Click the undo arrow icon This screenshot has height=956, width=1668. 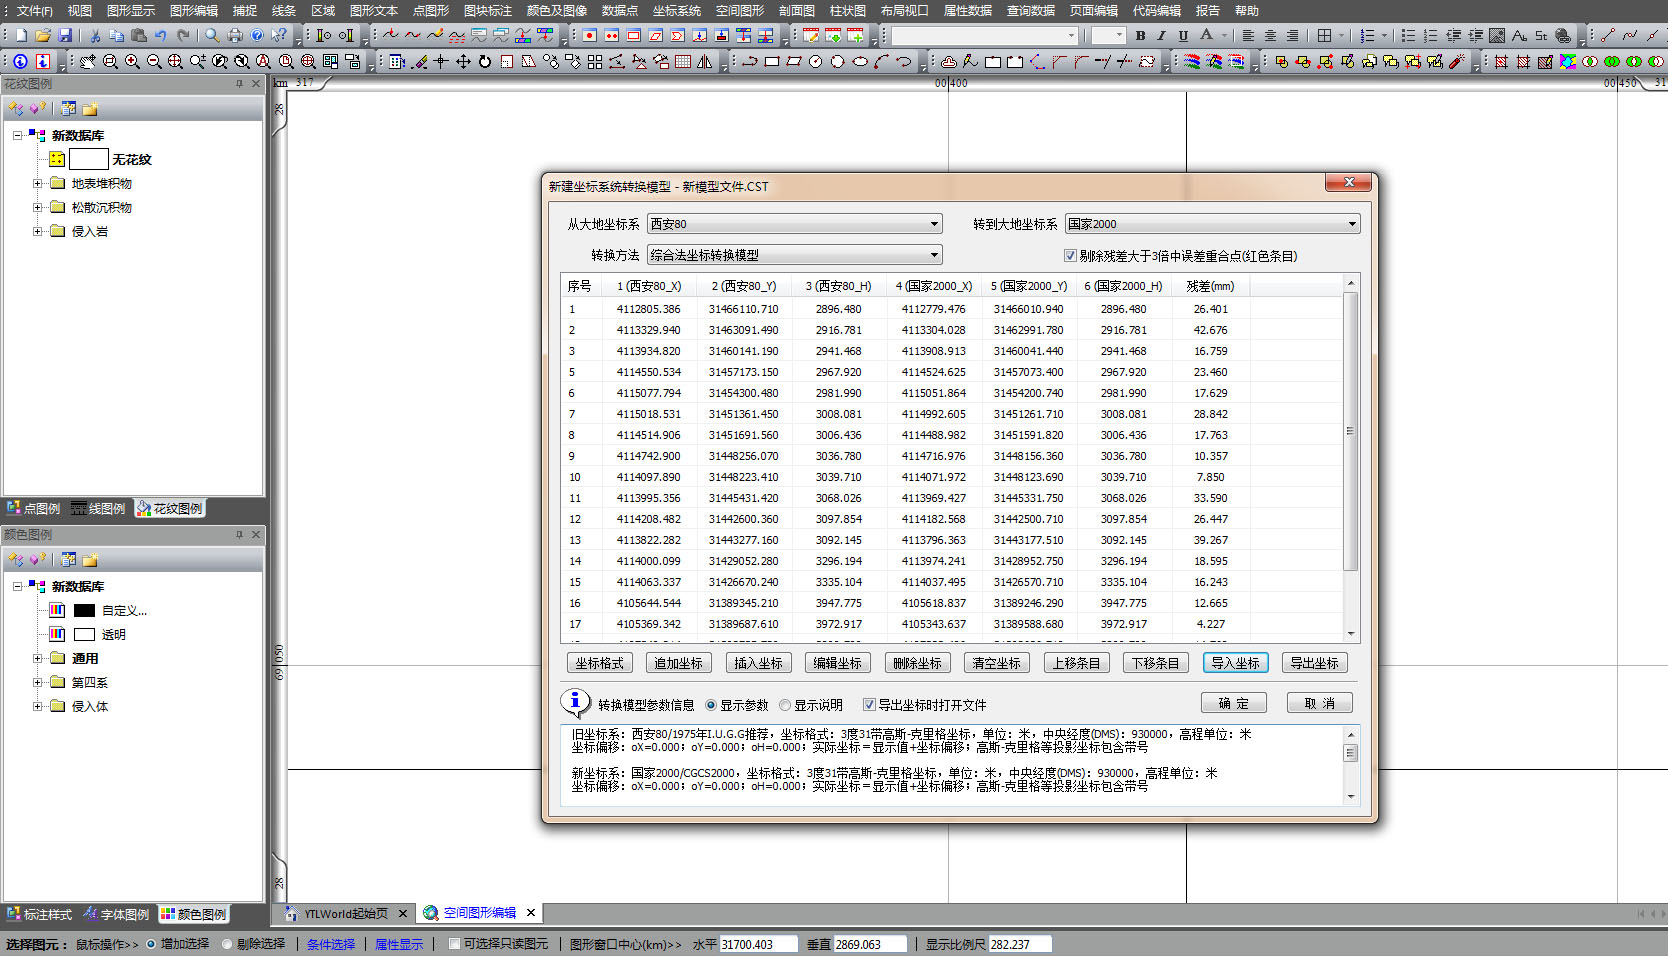161,35
